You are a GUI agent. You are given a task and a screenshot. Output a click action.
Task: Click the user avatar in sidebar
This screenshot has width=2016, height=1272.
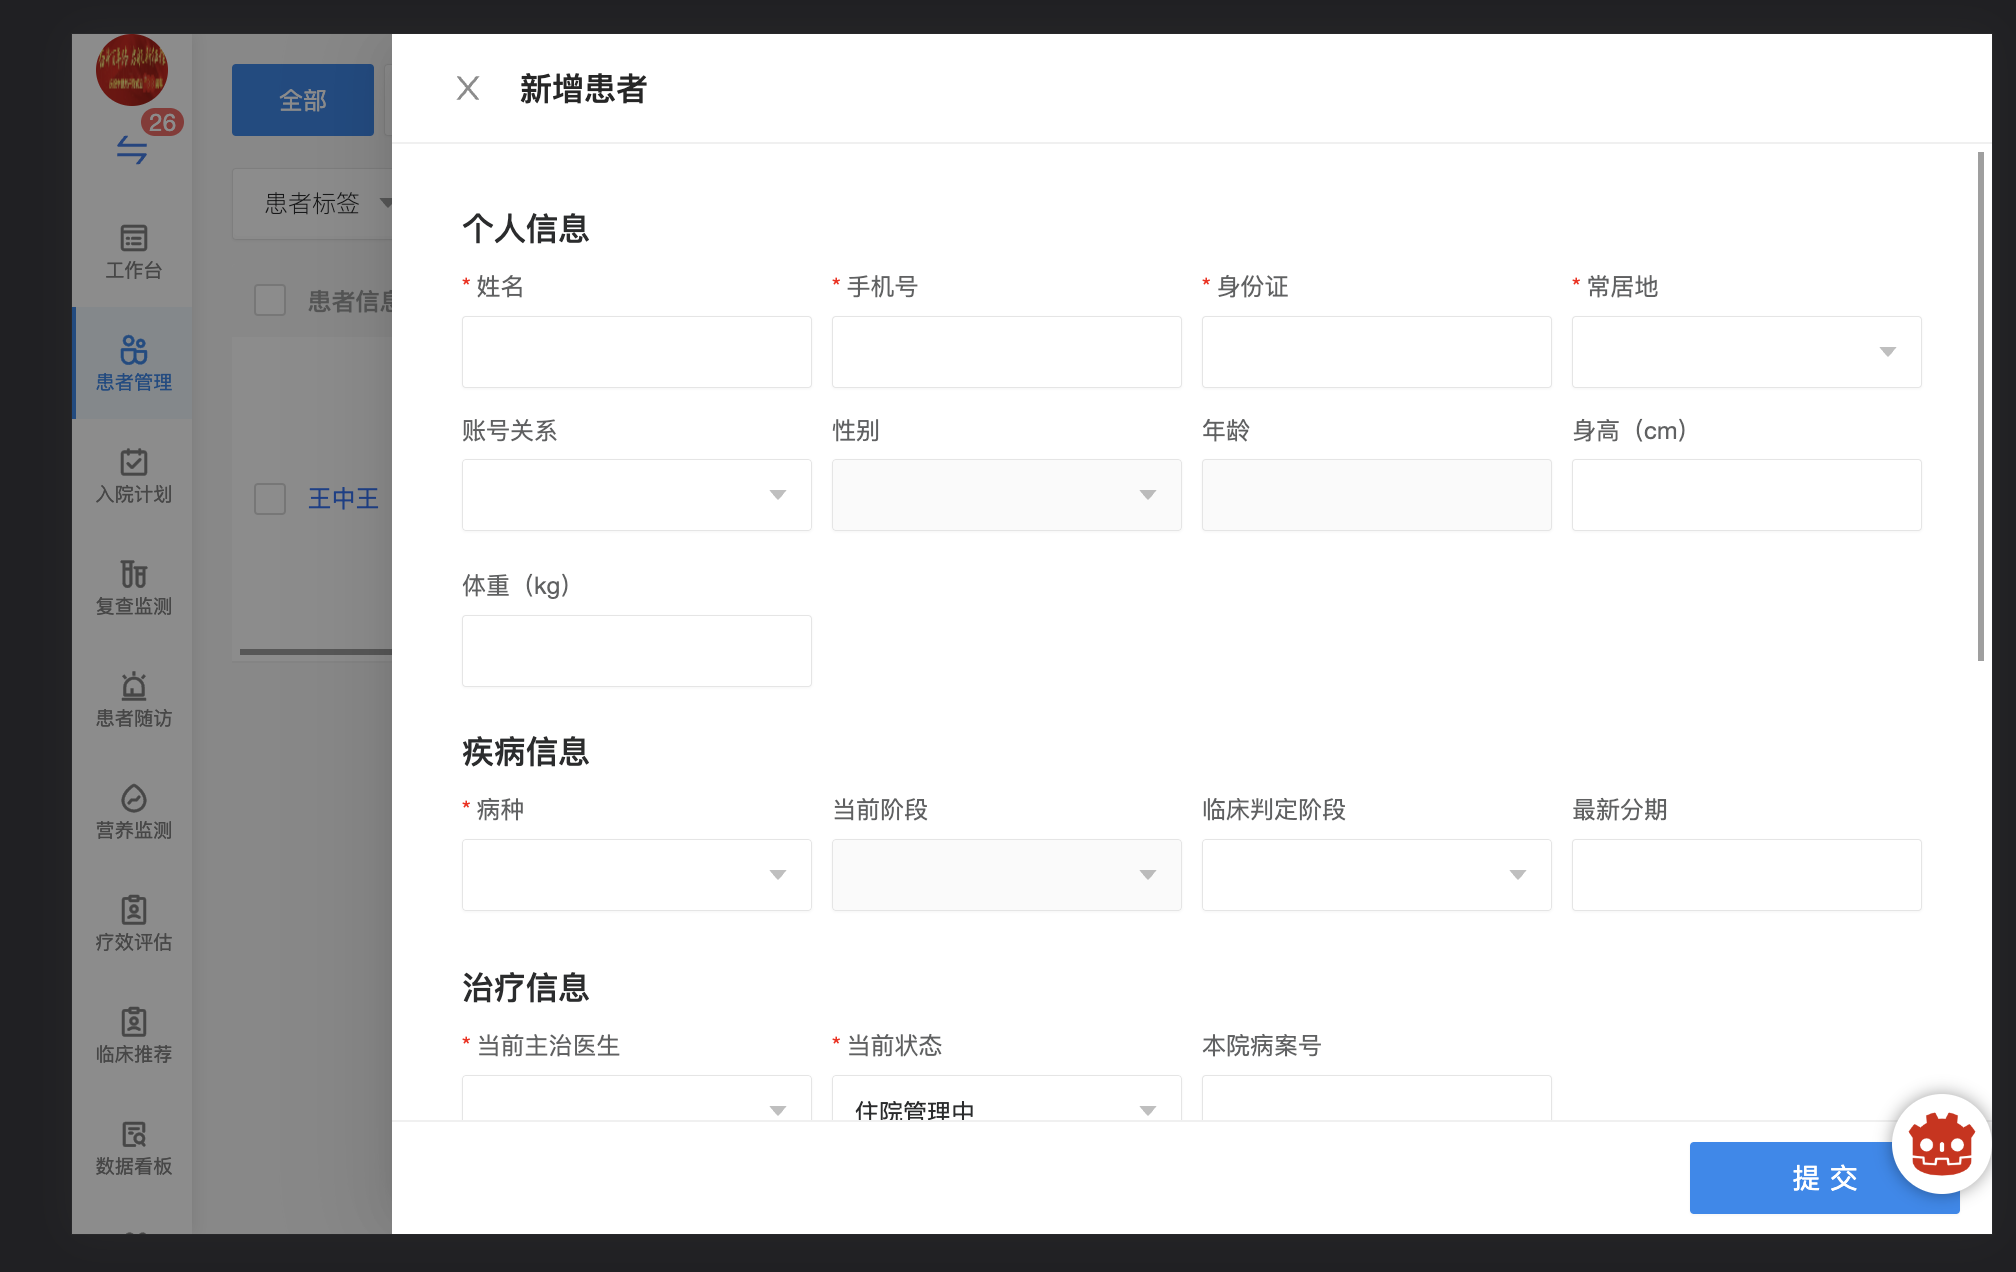pos(132,70)
